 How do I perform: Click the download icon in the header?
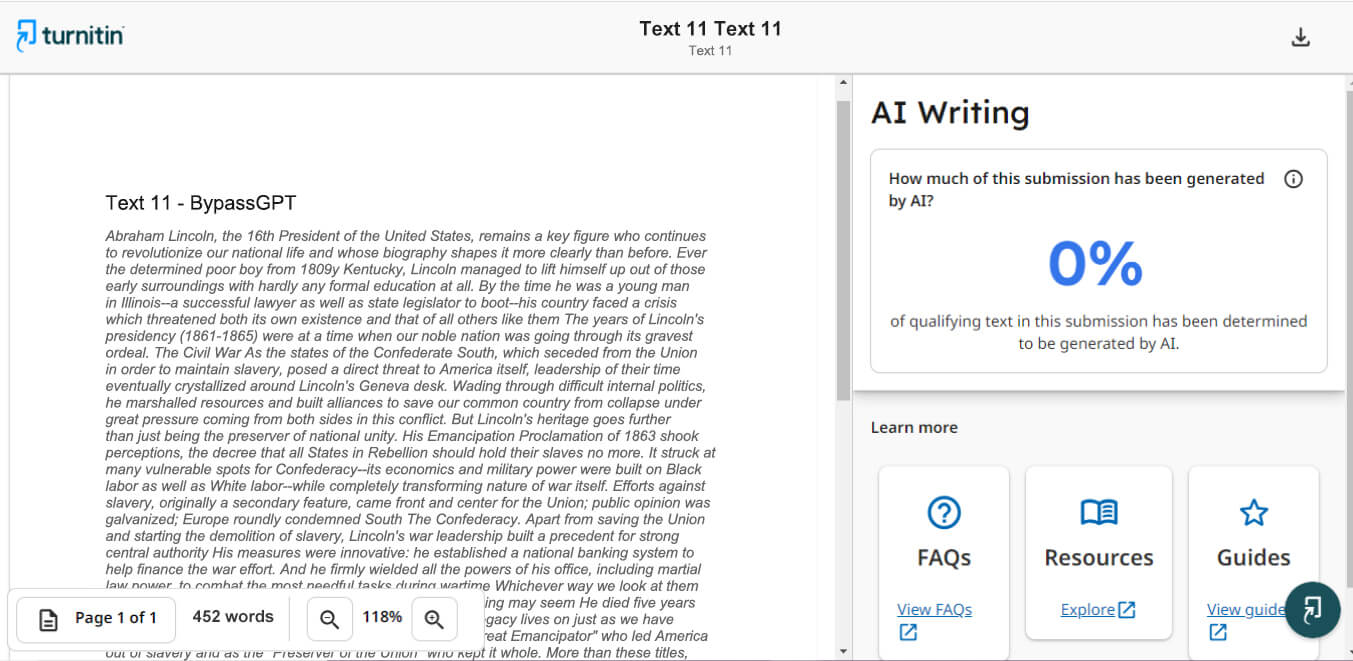coord(1300,38)
